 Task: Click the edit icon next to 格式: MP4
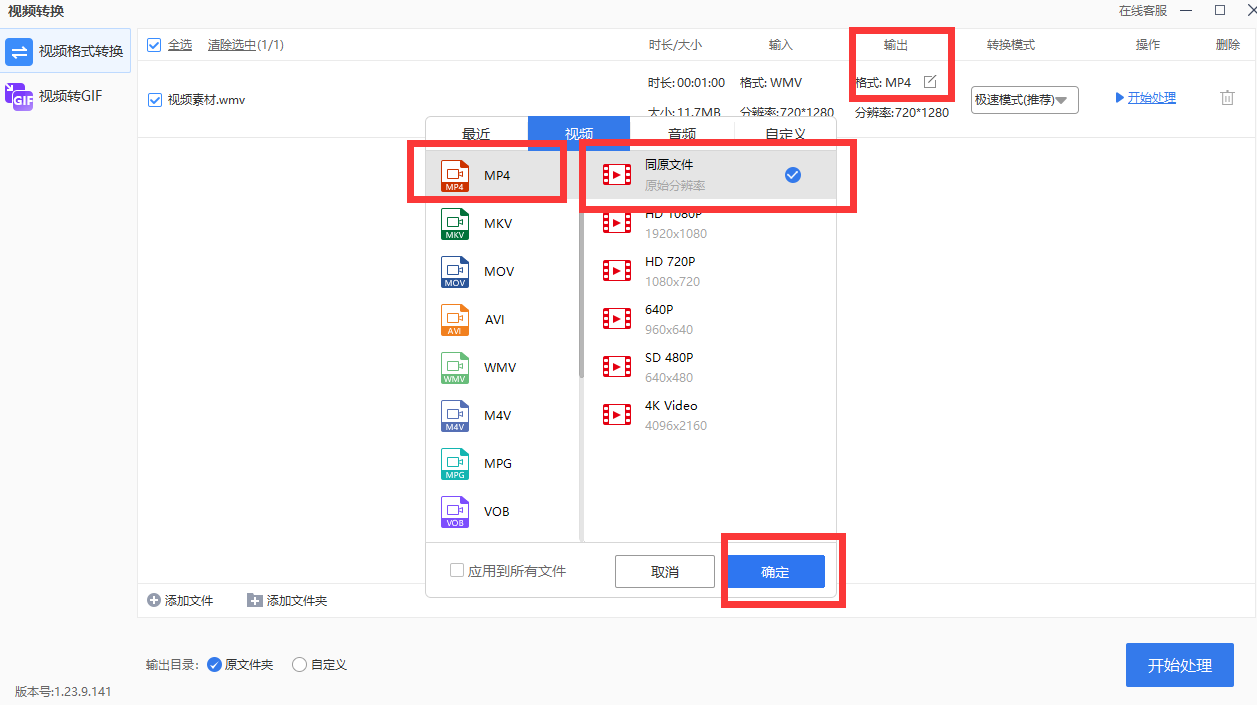[x=930, y=82]
